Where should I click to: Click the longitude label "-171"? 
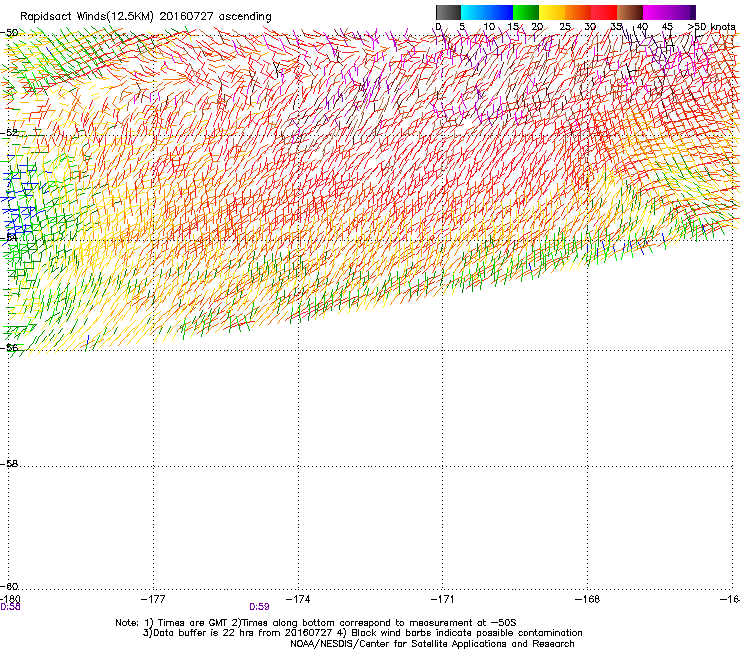[x=443, y=599]
